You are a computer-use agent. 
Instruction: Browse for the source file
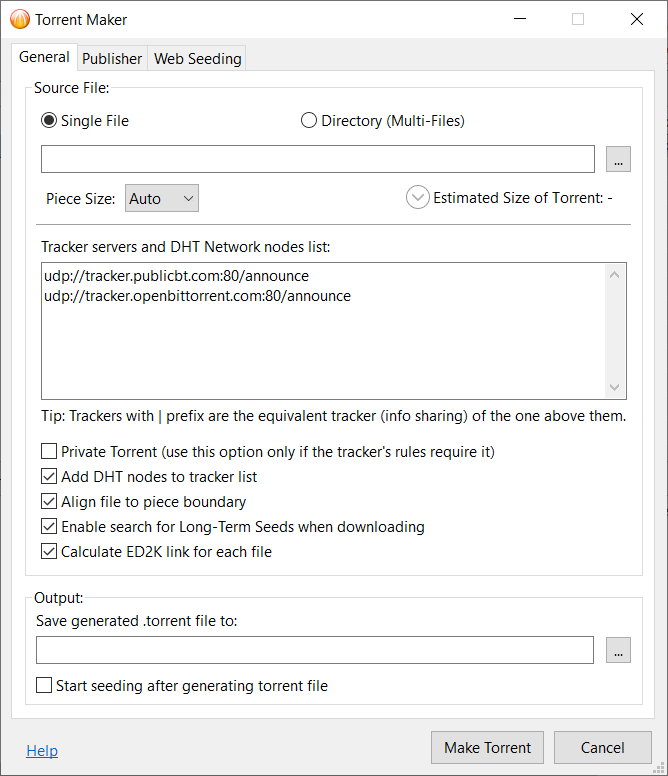coord(619,159)
